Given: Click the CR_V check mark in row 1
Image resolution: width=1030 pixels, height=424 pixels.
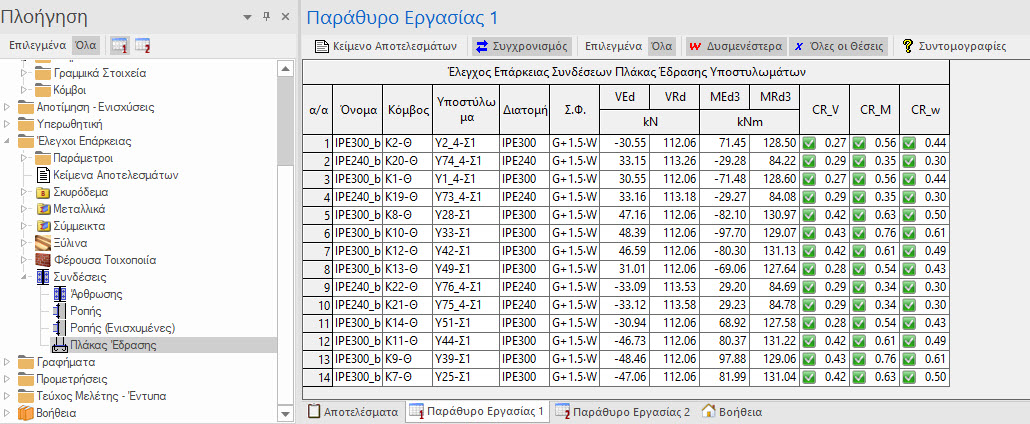Looking at the screenshot, I should tap(809, 143).
